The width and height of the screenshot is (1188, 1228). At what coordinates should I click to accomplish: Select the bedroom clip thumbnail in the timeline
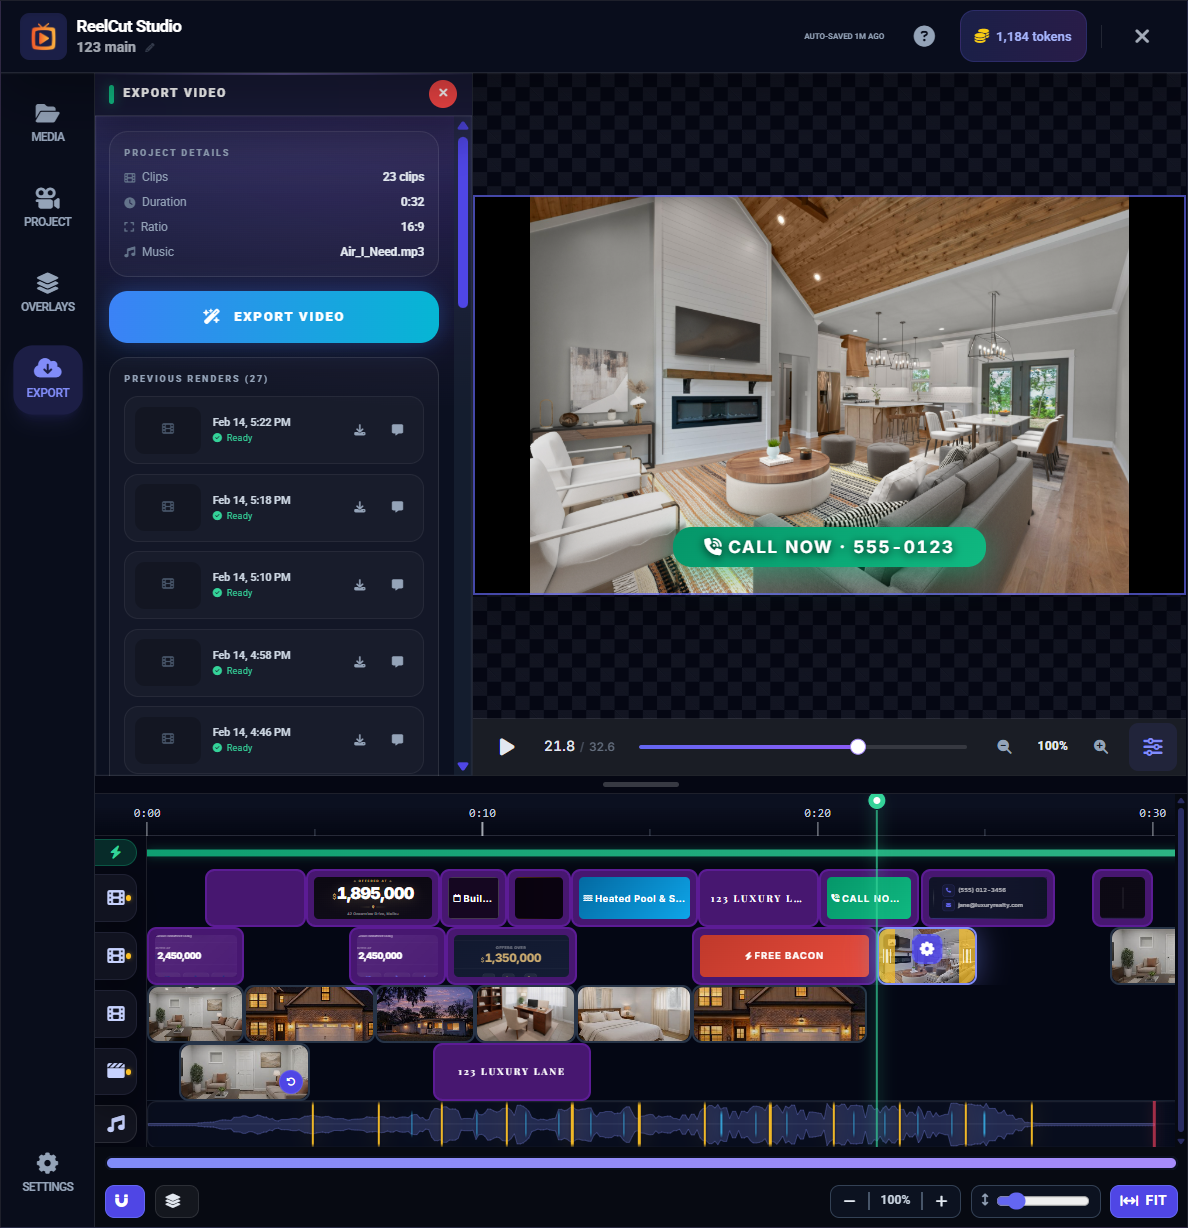coord(633,1014)
